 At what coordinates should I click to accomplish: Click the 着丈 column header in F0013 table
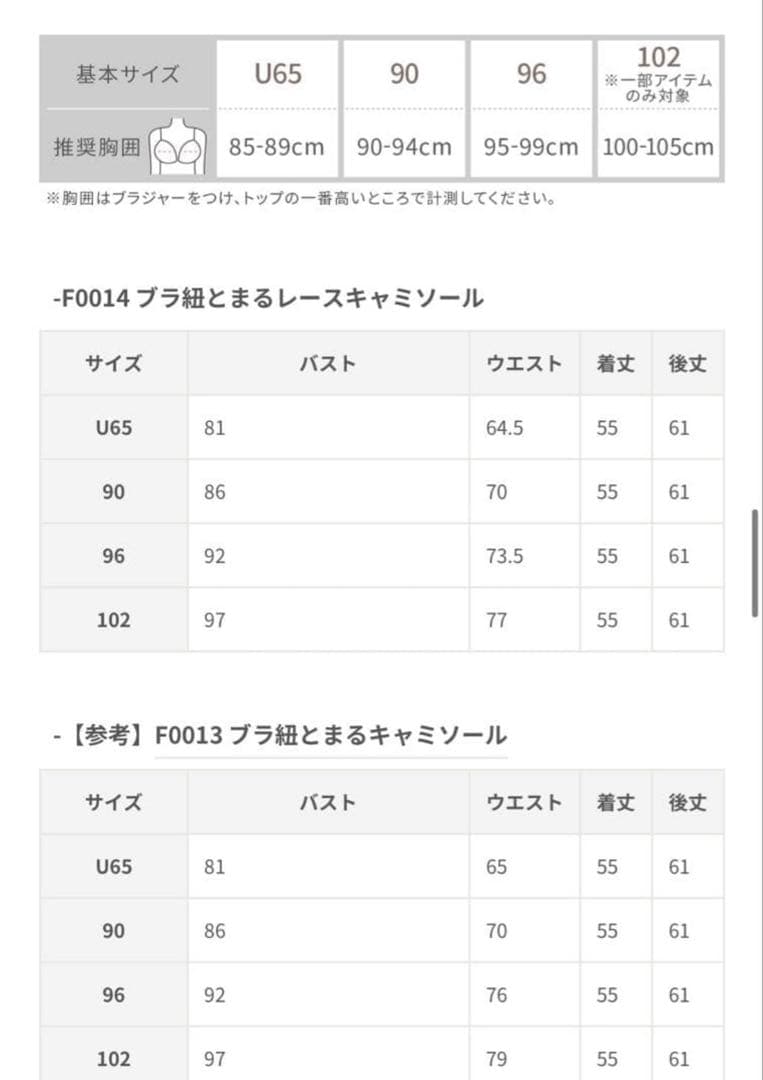615,802
